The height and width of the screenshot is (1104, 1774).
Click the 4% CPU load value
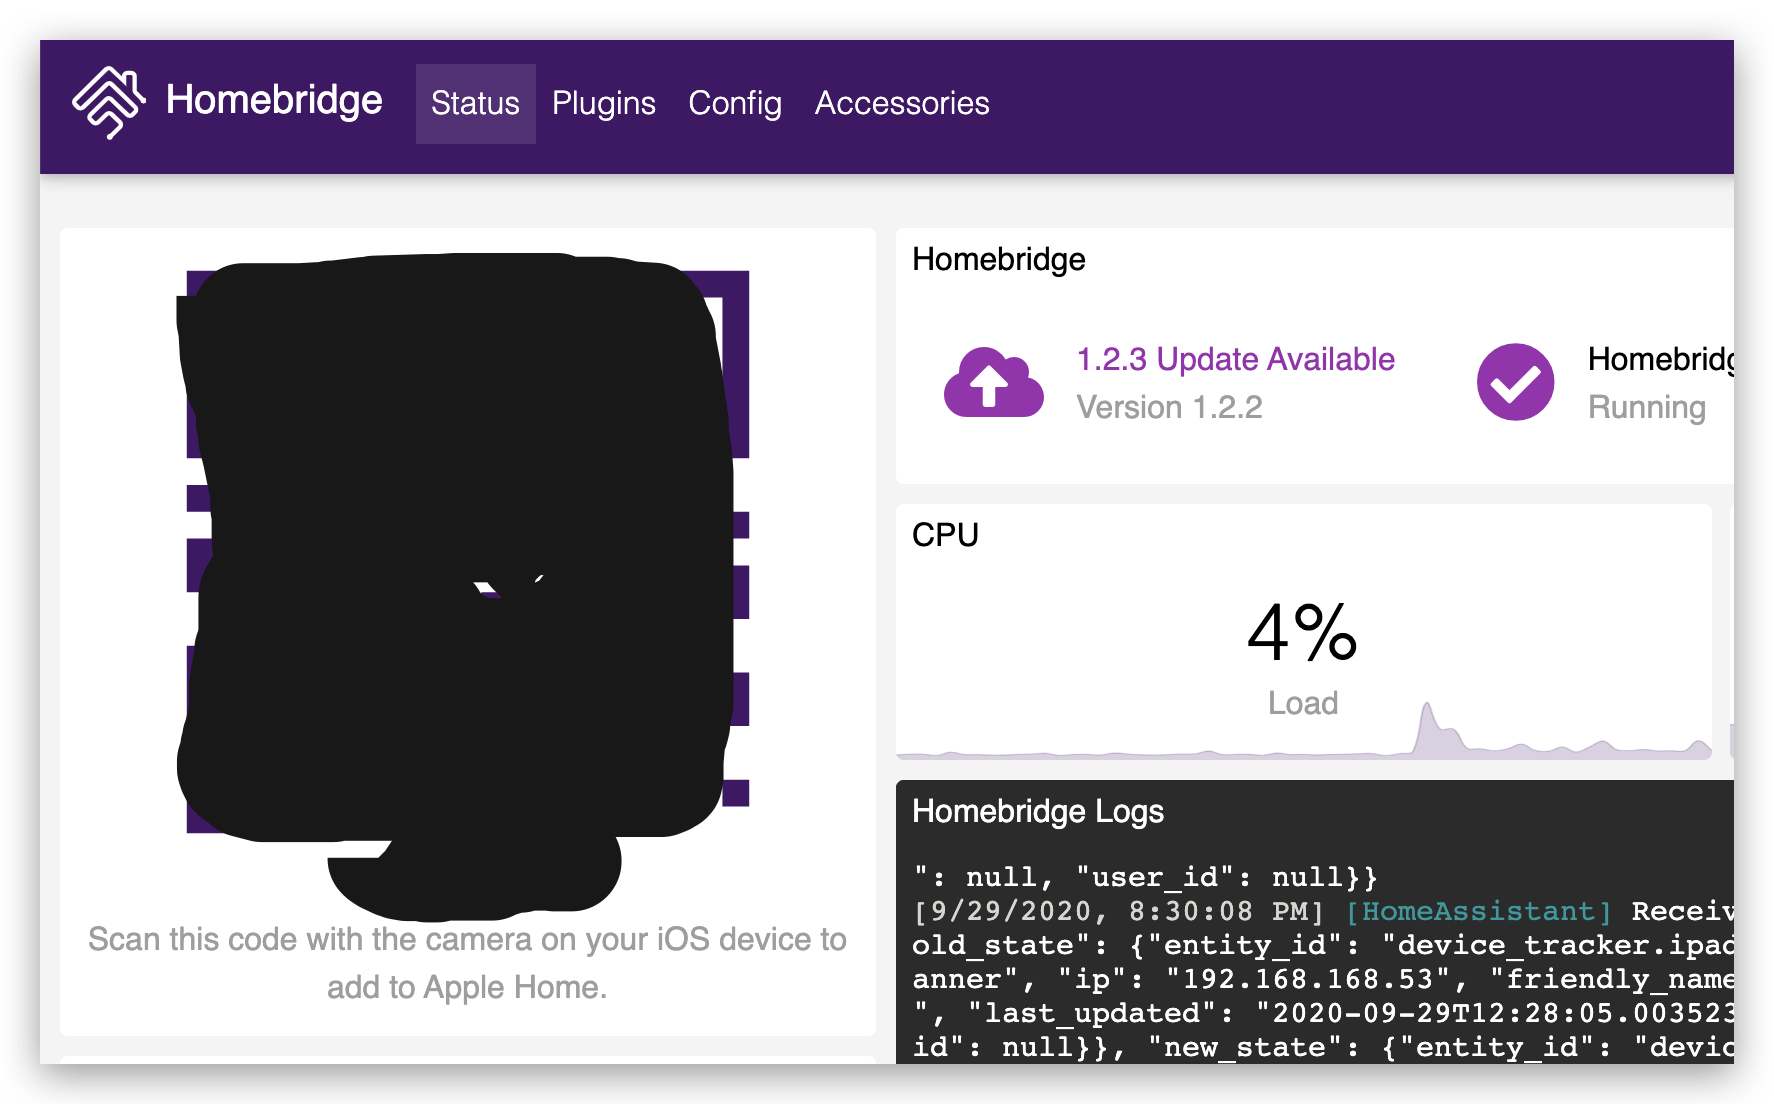(1302, 633)
